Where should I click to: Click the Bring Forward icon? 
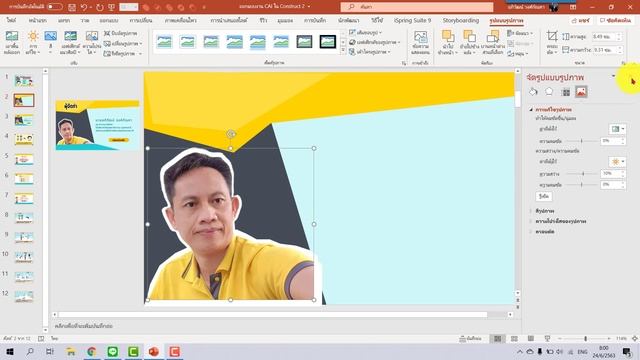[448, 36]
